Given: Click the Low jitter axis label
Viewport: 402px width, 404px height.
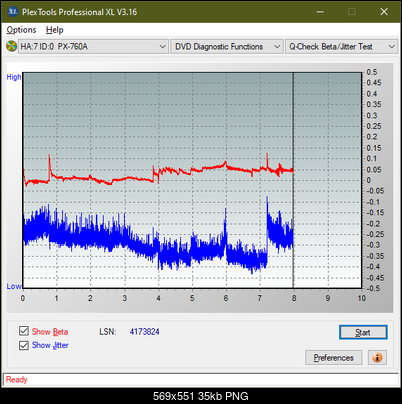Looking at the screenshot, I should click(14, 286).
